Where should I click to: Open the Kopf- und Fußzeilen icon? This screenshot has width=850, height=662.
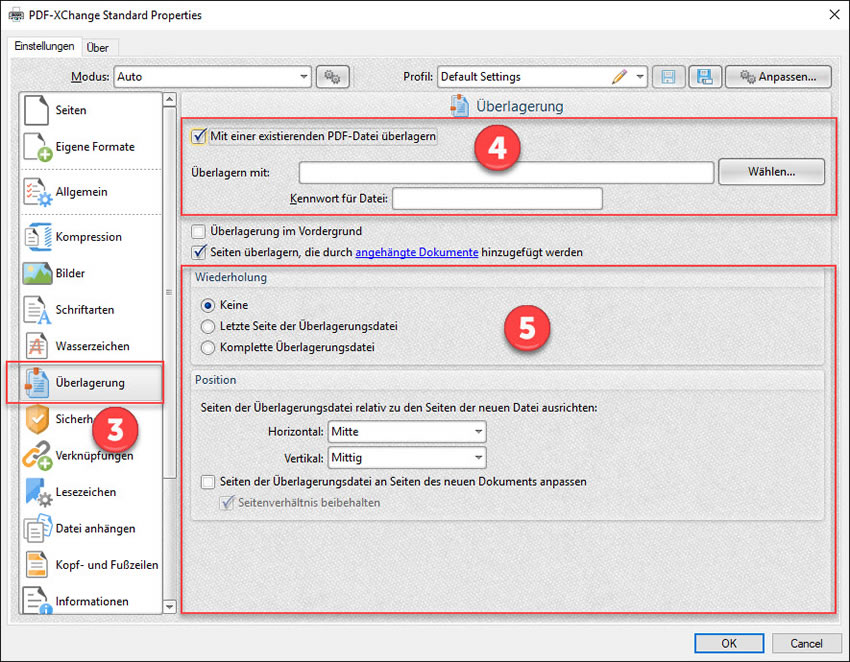(36, 565)
